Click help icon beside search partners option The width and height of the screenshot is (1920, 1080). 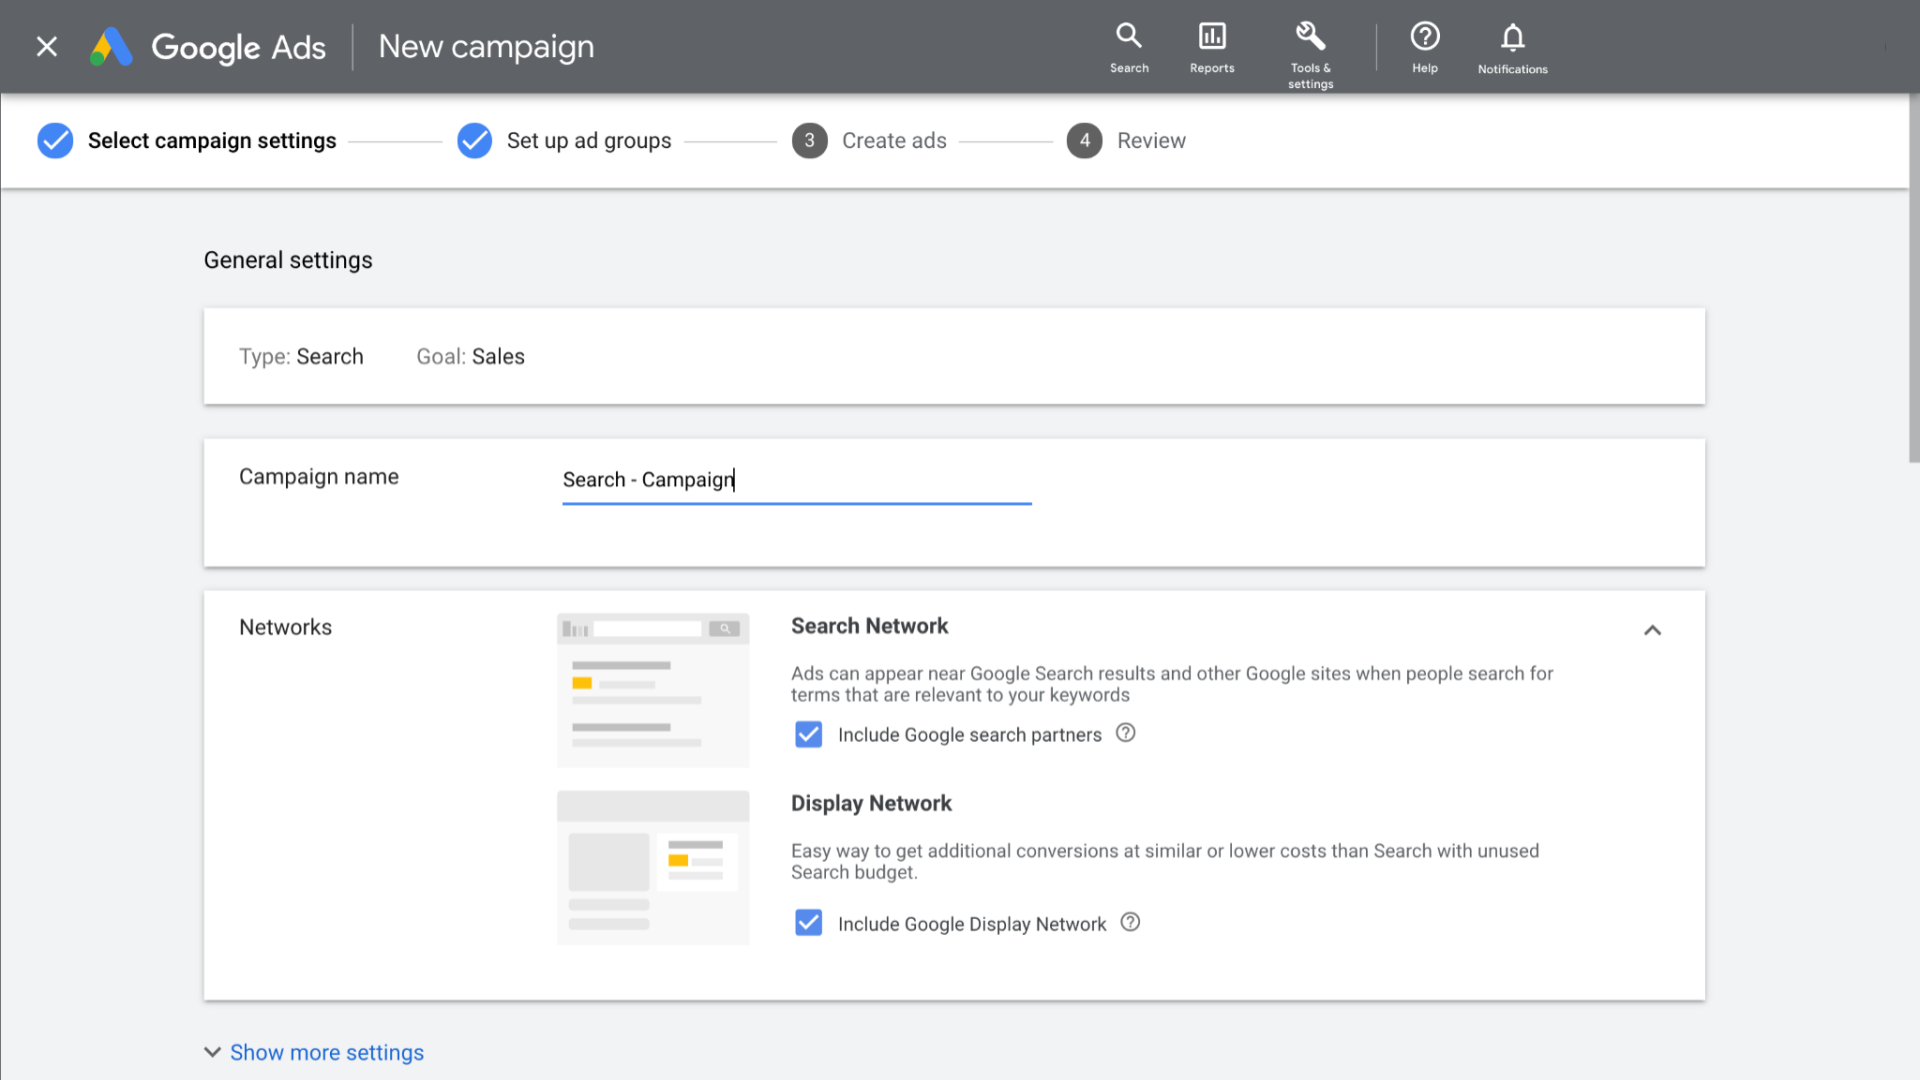[x=1125, y=733]
